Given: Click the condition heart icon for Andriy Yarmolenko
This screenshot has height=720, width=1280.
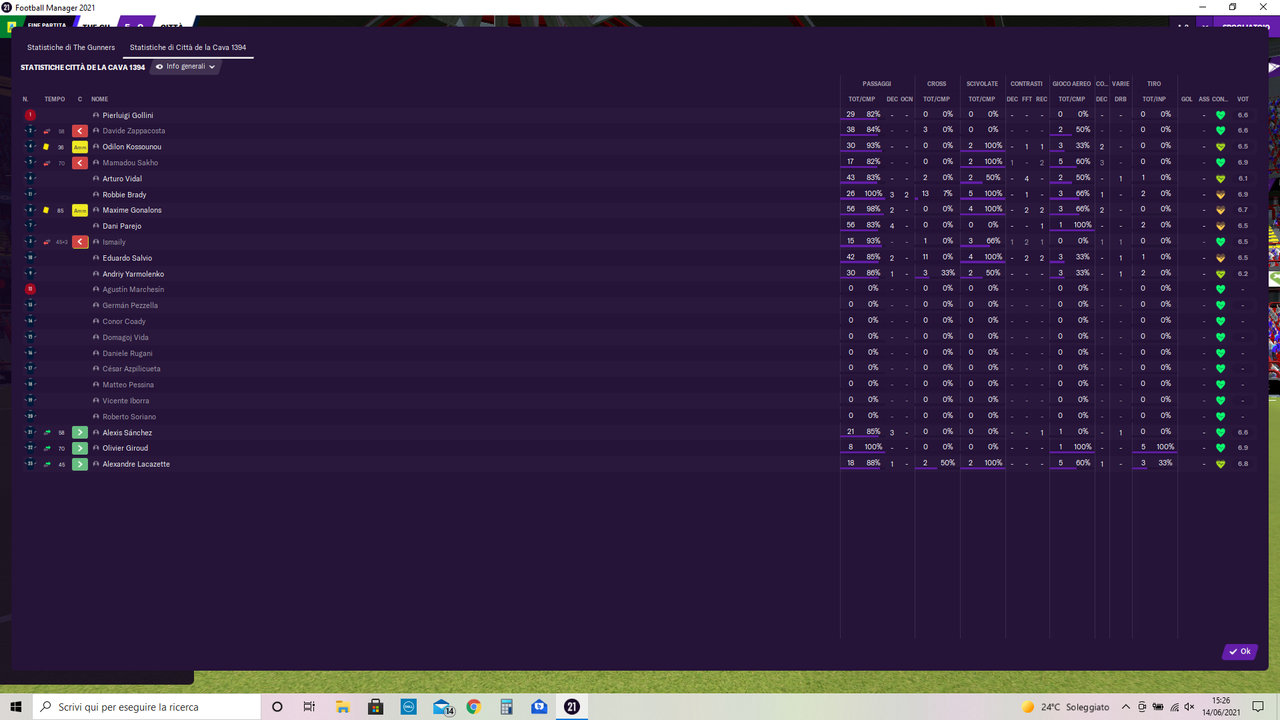Looking at the screenshot, I should coord(1220,274).
